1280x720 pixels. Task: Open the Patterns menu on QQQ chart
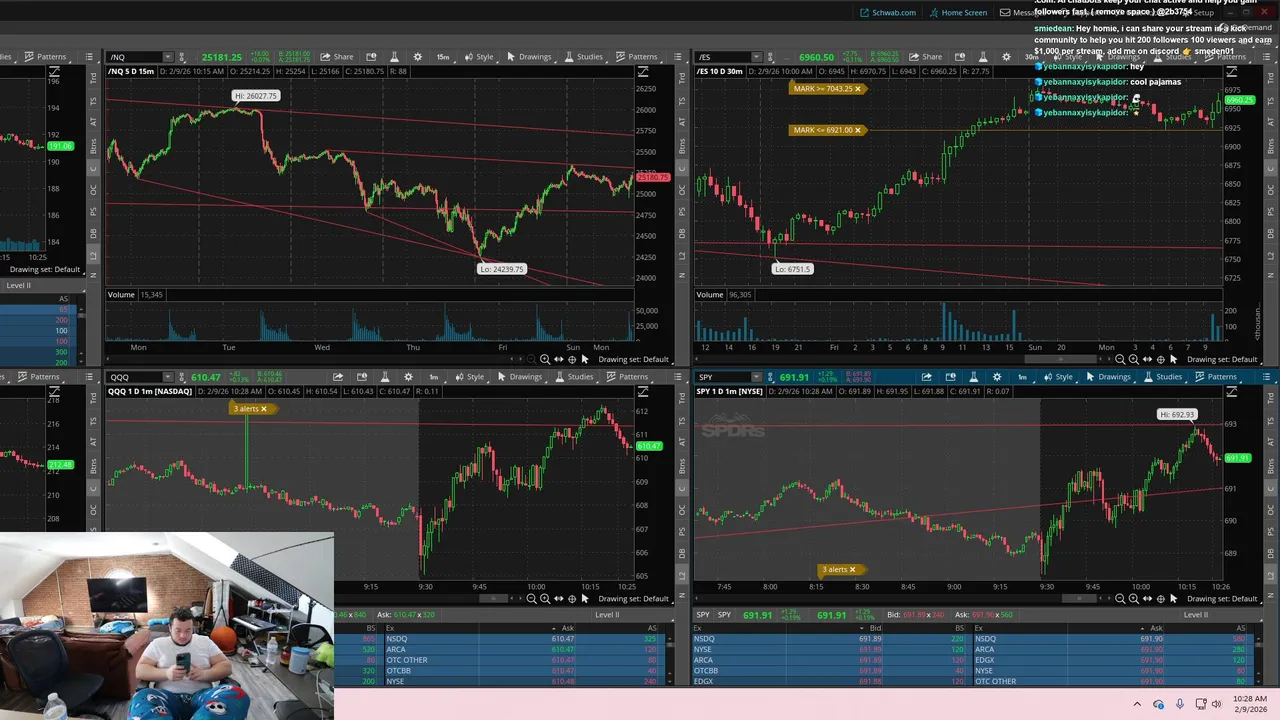point(628,377)
